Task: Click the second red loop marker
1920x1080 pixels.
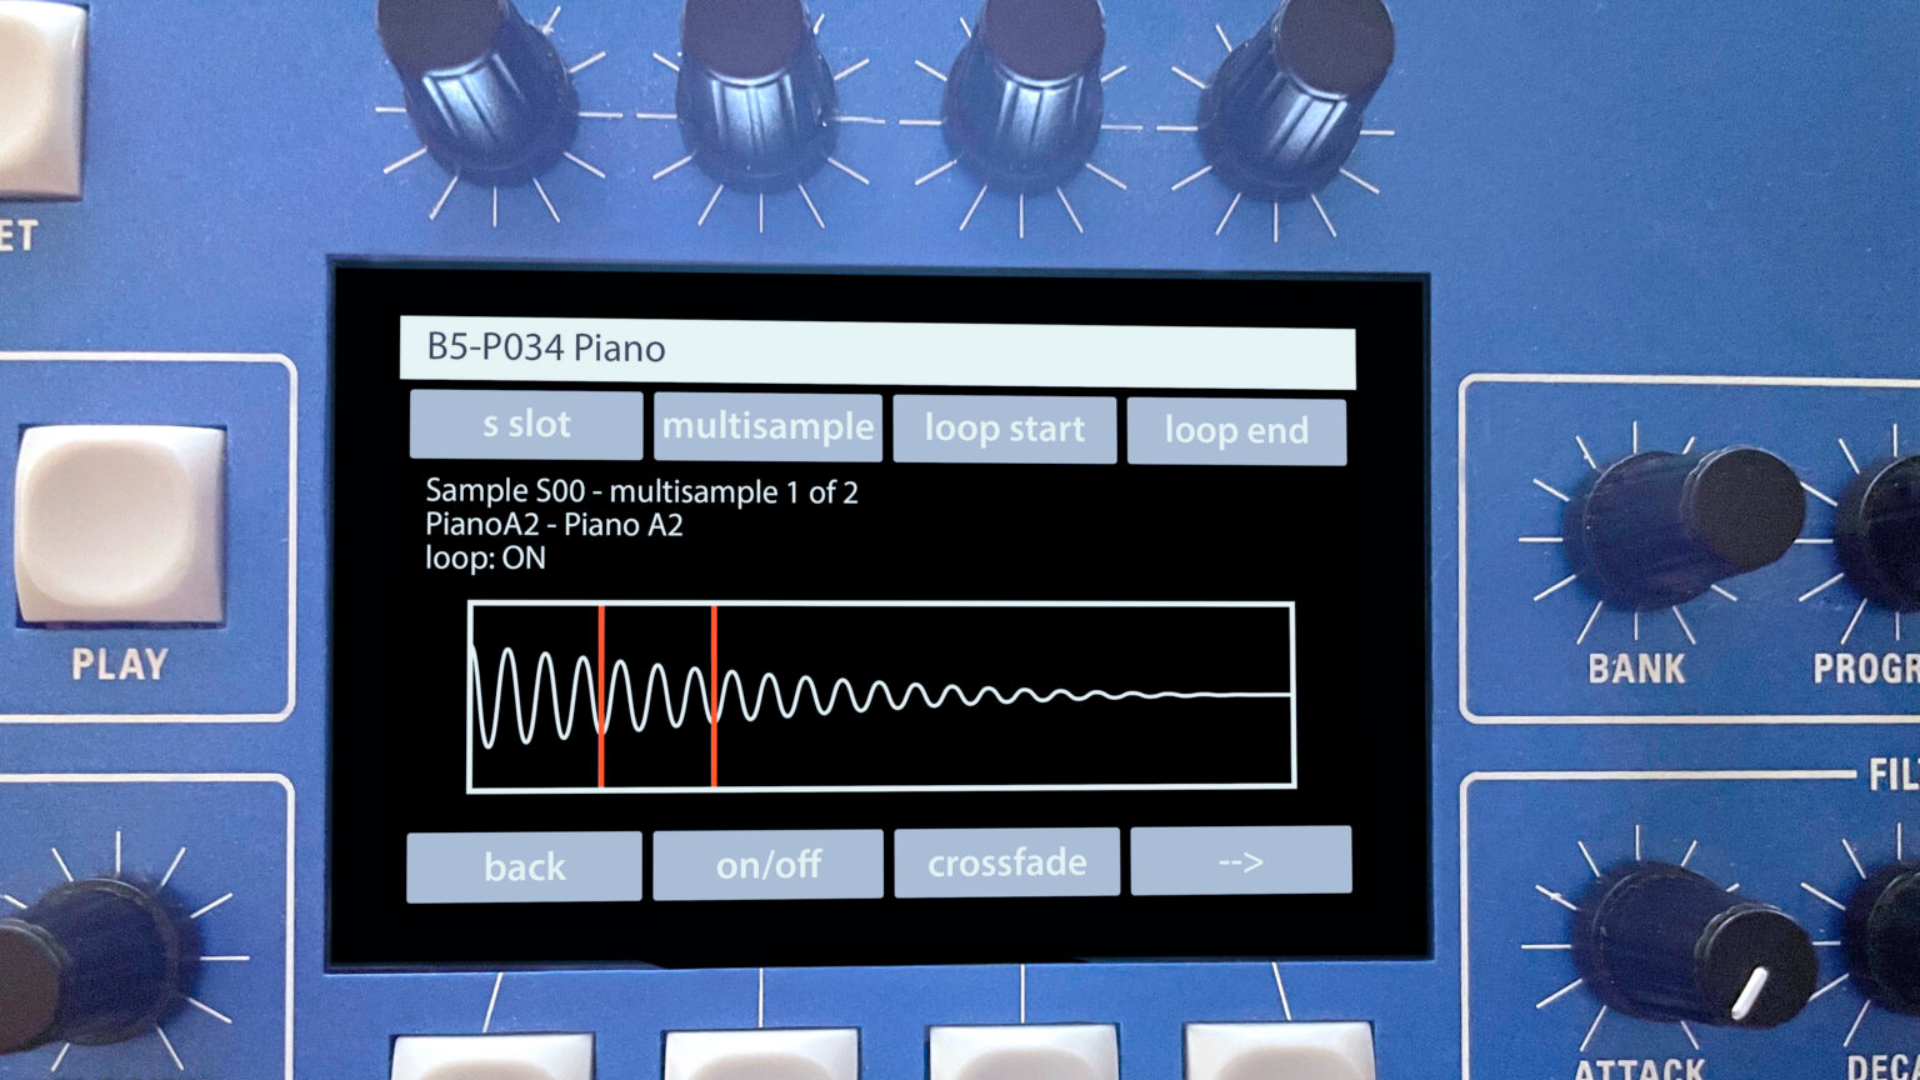Action: [714, 696]
